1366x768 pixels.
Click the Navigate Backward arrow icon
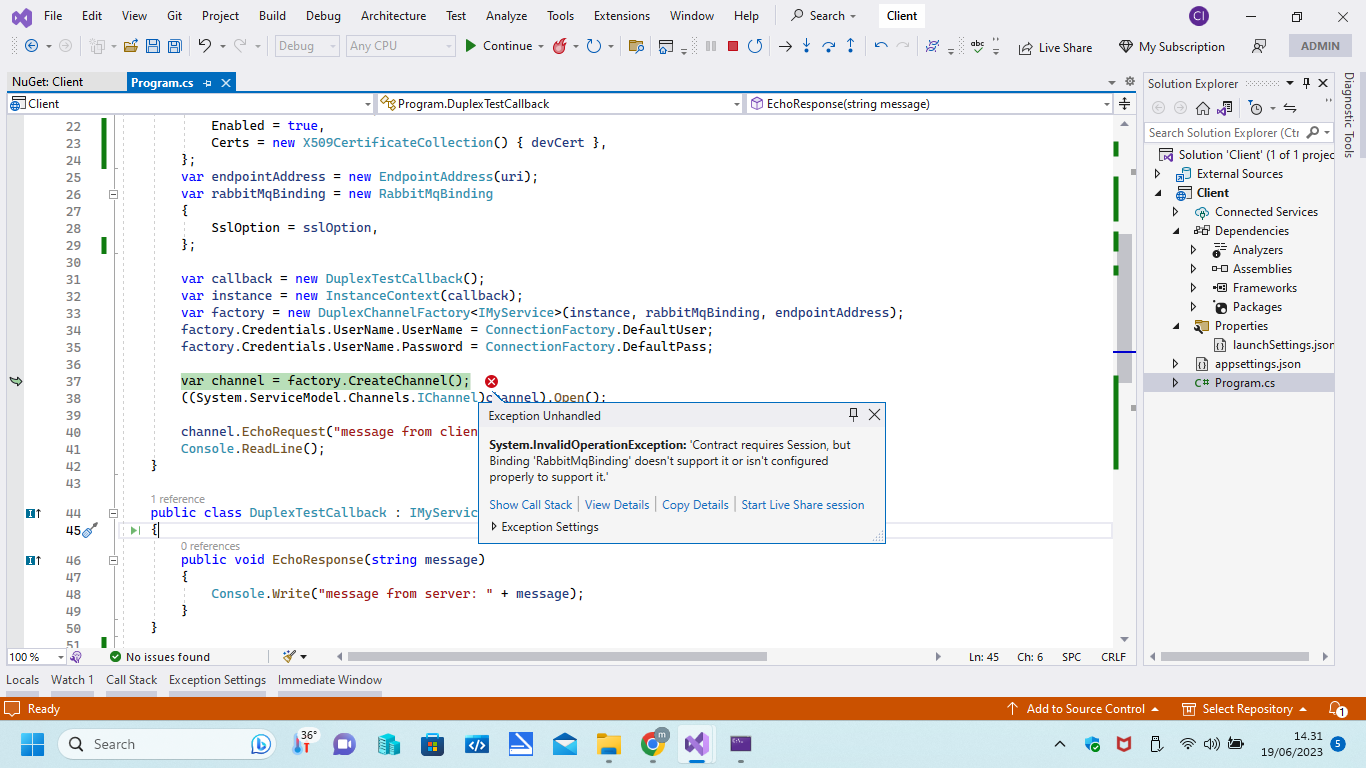coord(30,46)
